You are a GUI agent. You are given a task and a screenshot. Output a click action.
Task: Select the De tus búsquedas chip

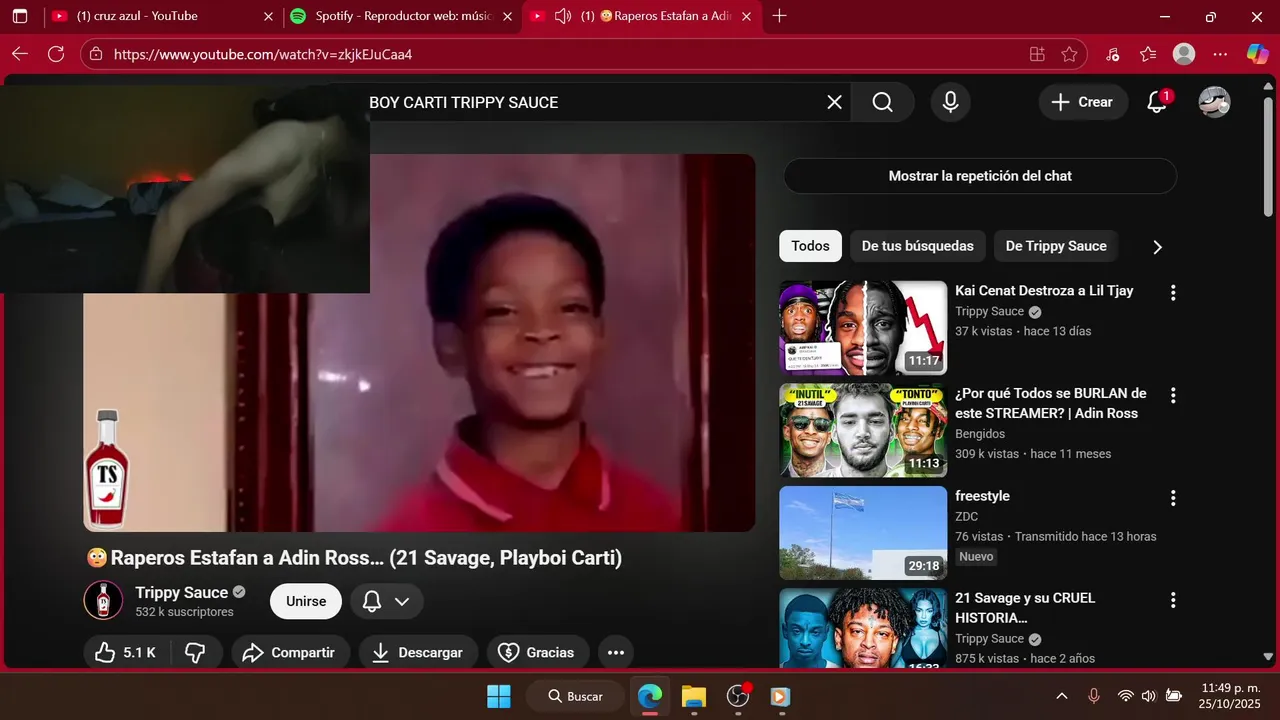917,246
